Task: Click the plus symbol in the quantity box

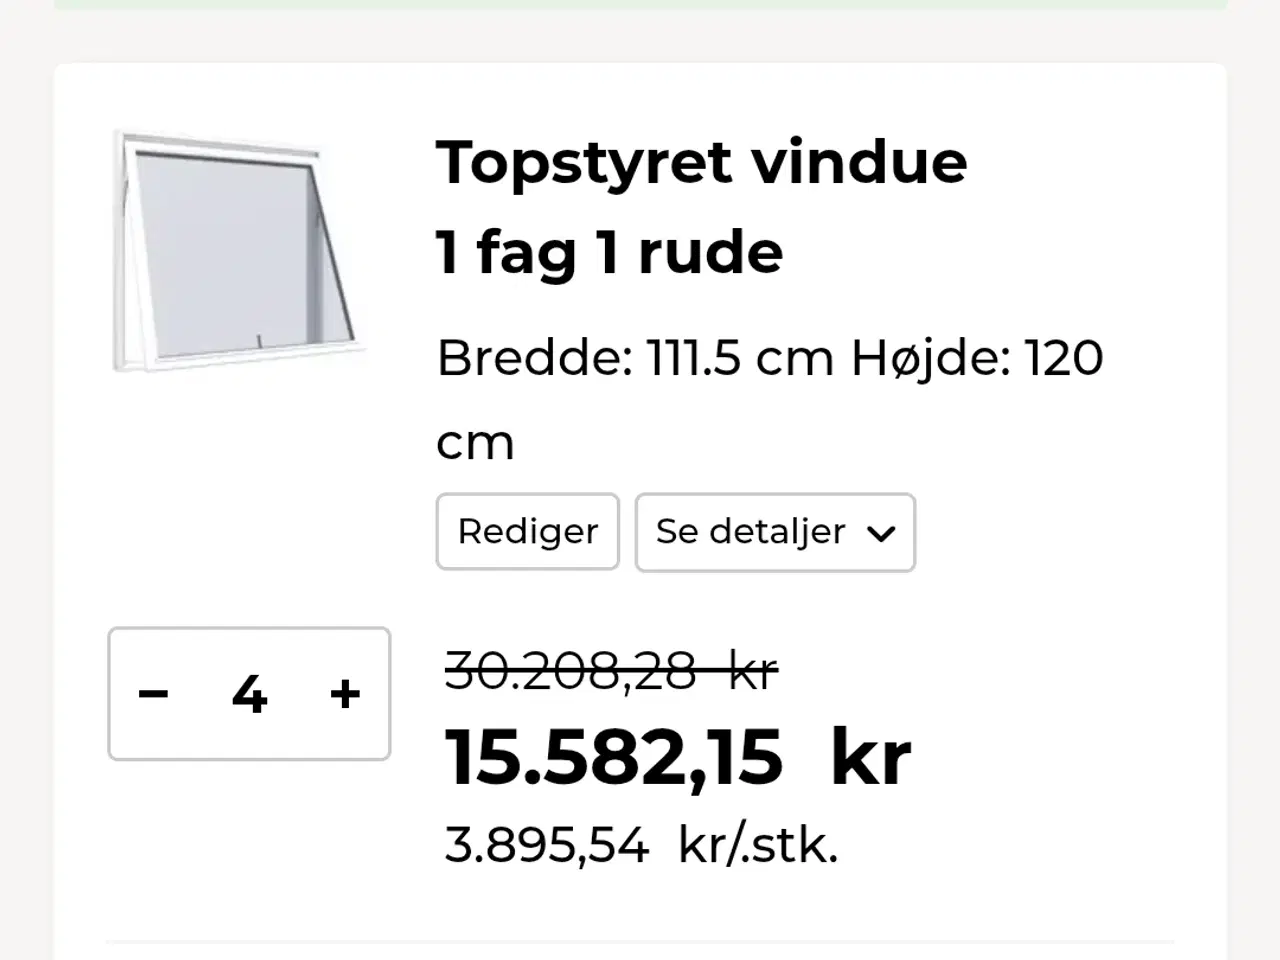Action: coord(344,693)
